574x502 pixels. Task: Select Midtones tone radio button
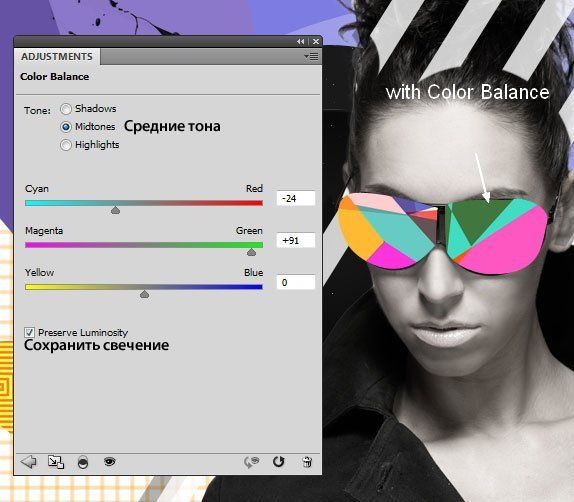click(66, 127)
